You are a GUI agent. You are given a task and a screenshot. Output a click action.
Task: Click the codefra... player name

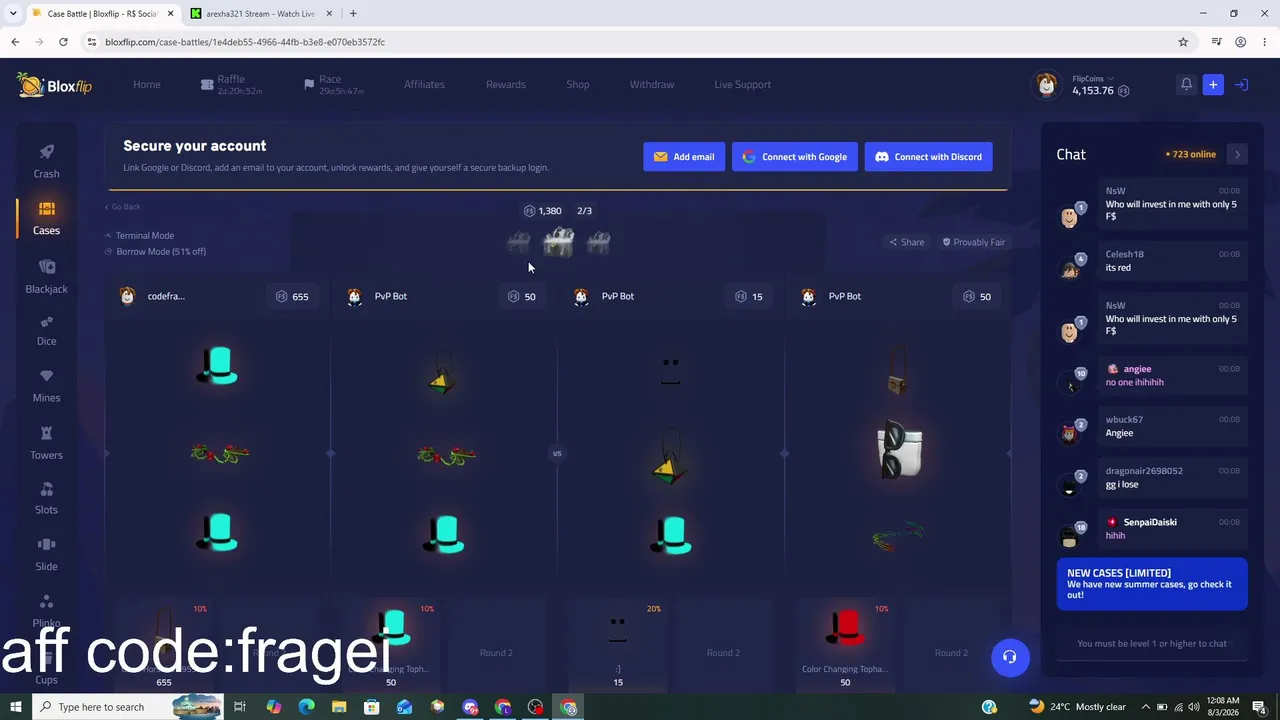point(166,296)
